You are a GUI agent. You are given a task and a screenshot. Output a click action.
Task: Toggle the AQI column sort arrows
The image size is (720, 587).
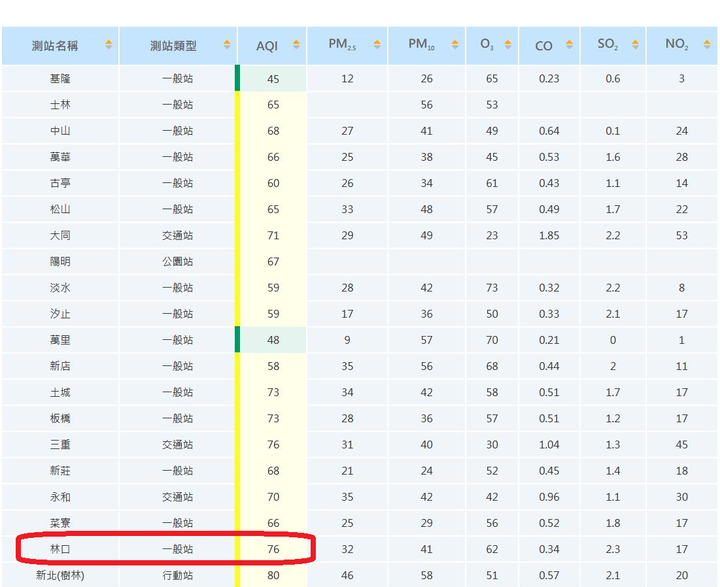tap(296, 45)
